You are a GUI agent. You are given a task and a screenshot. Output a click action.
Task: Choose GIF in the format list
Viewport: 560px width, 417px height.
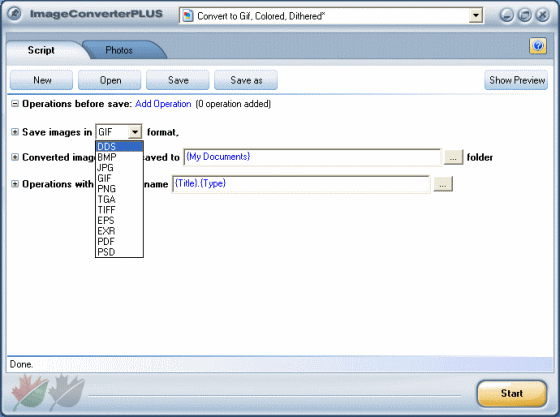[119, 178]
